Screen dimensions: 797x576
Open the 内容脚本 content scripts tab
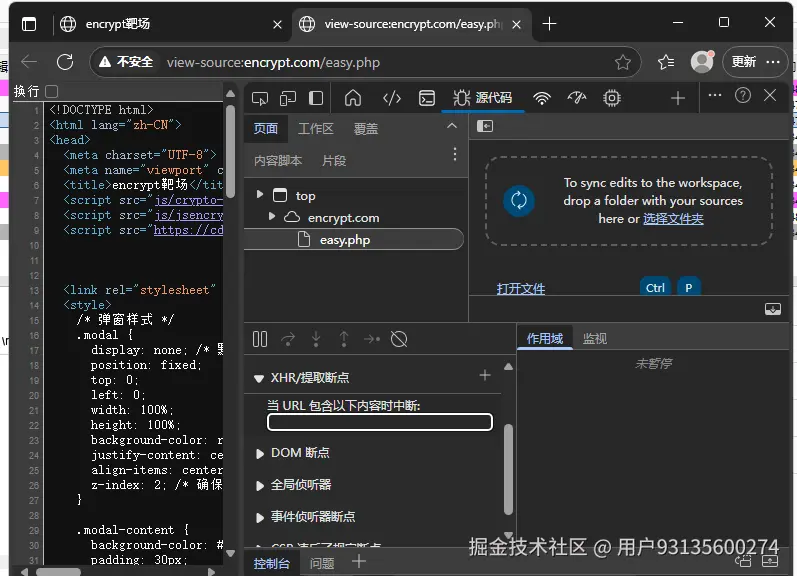click(x=278, y=161)
